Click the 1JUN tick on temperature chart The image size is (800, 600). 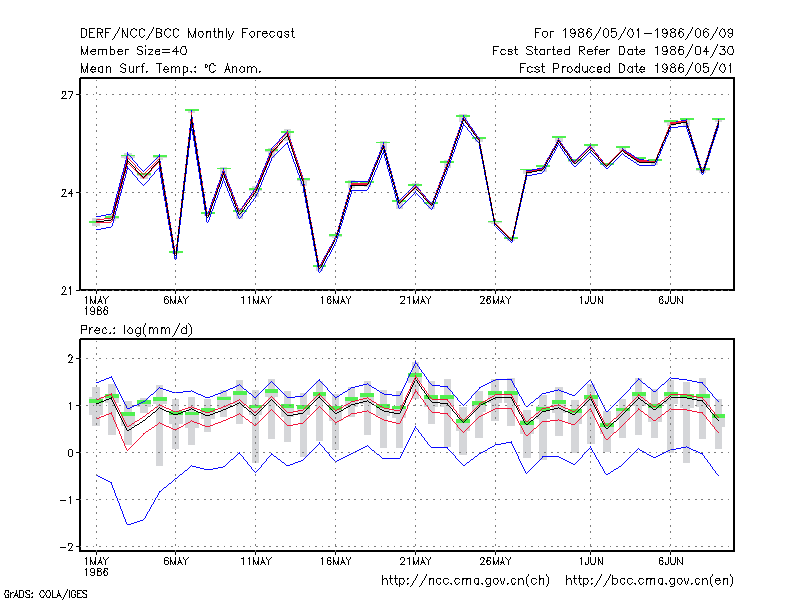(x=591, y=301)
